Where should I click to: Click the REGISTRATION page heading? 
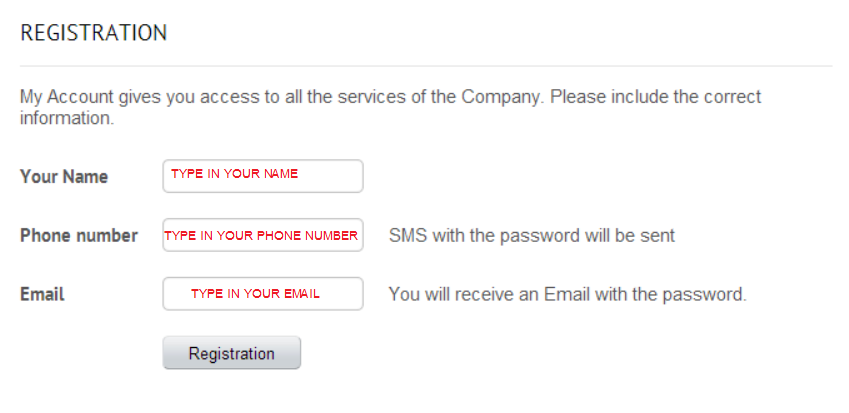[x=93, y=33]
